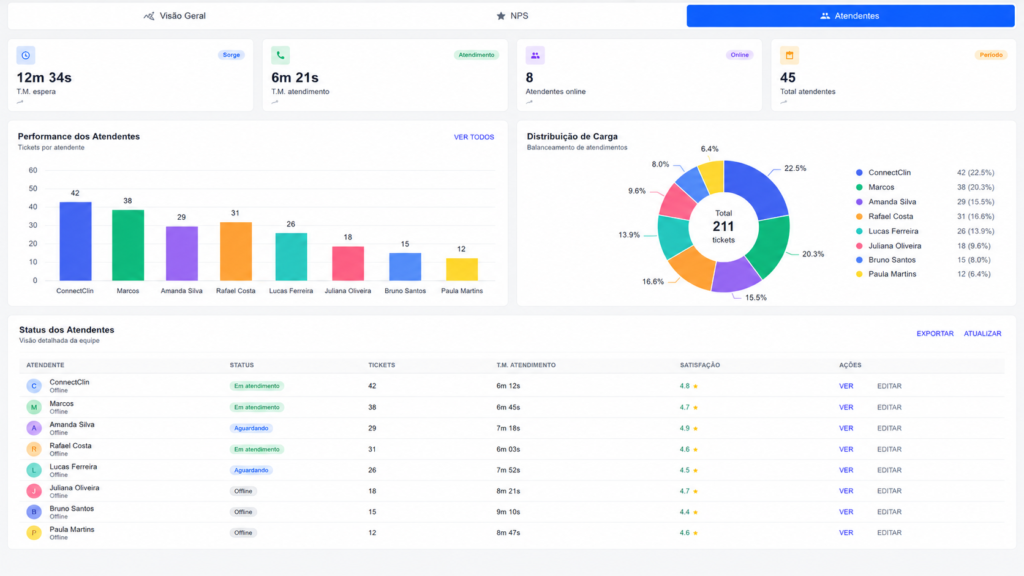Click Paula Martins' yellow avatar icon
Viewport: 1024px width, 576px height.
click(34, 533)
